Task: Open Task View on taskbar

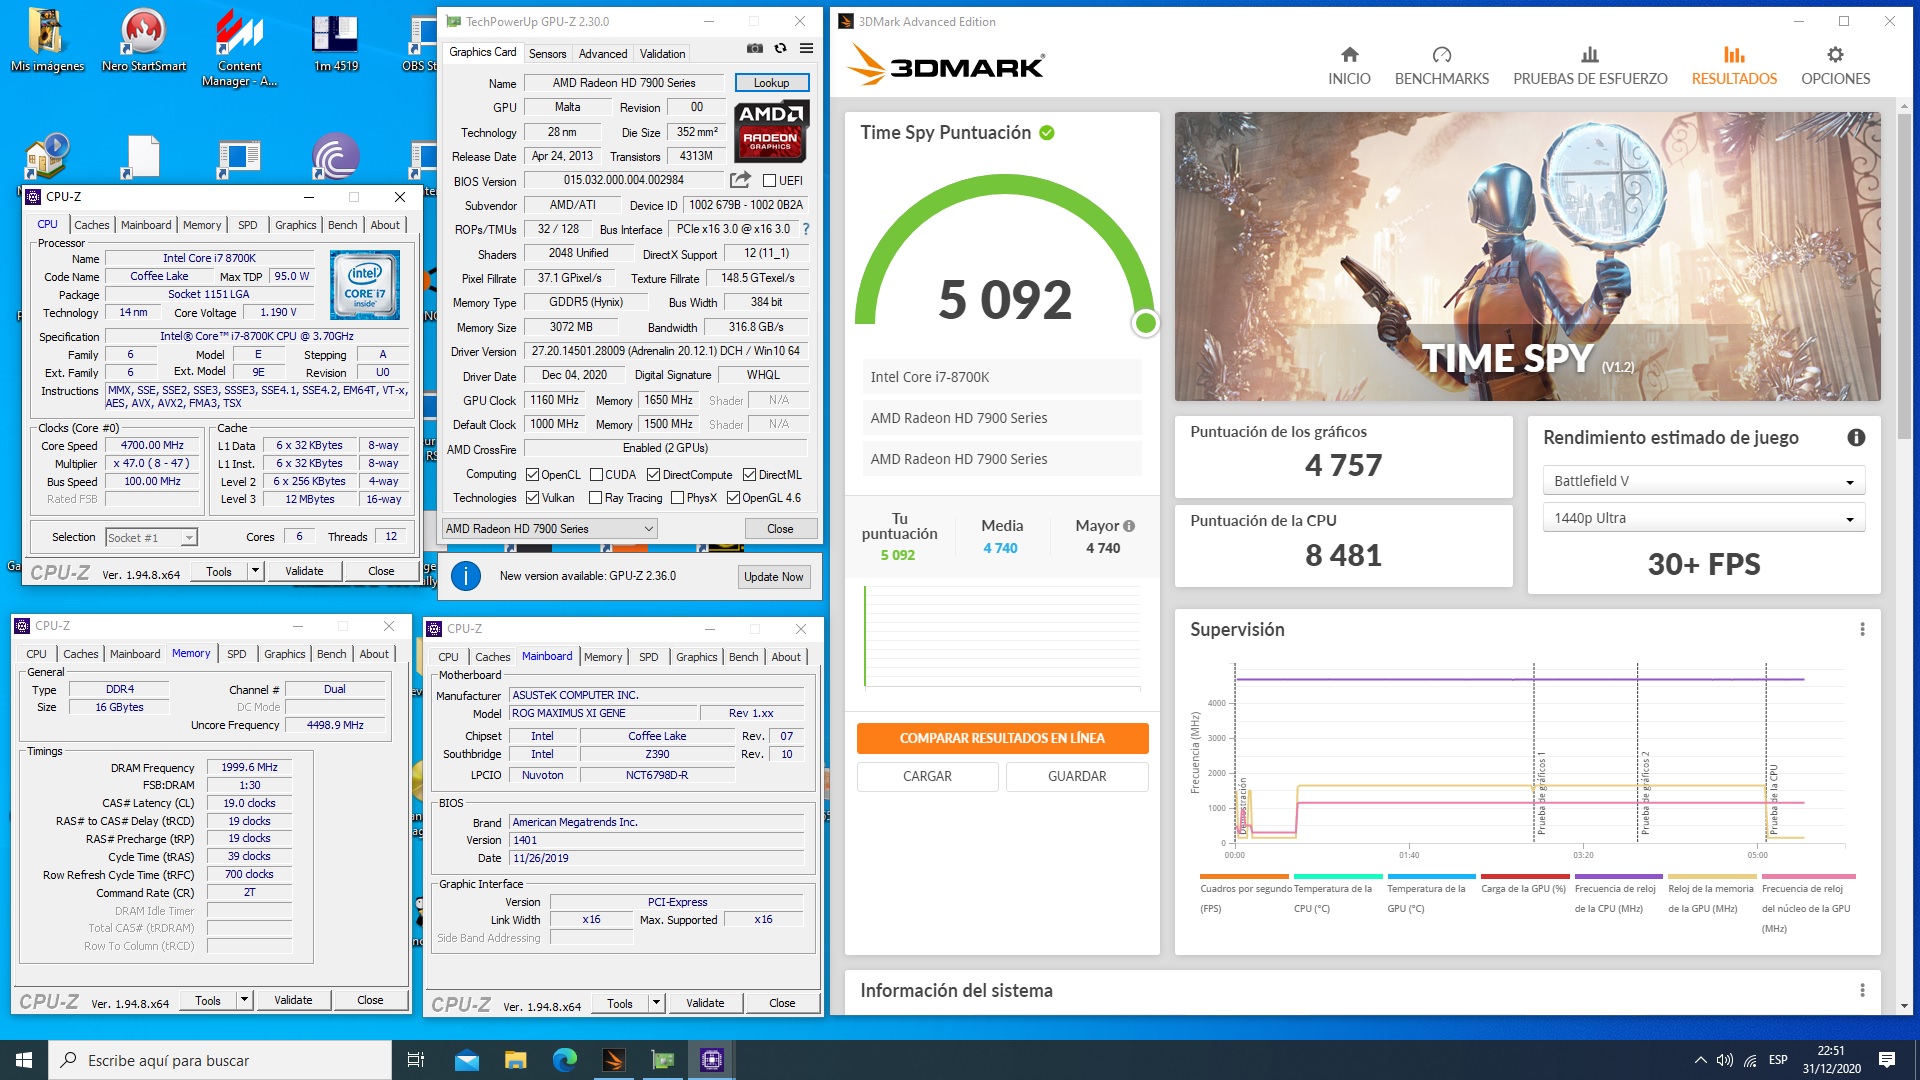Action: [x=416, y=1060]
